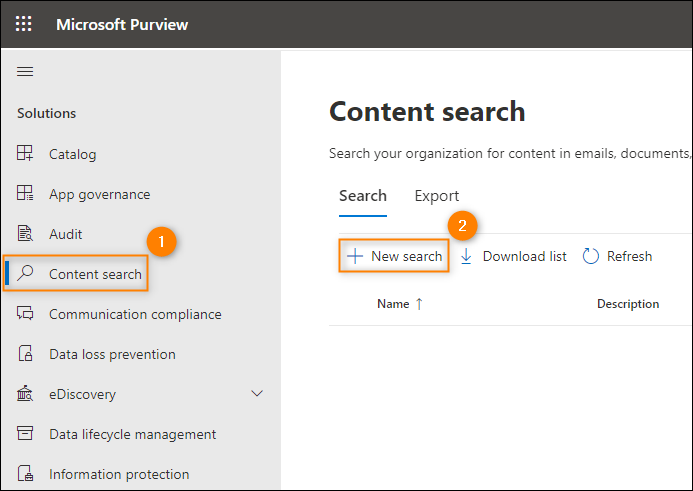The image size is (693, 491).
Task: Switch to the Export tab
Action: 437,196
